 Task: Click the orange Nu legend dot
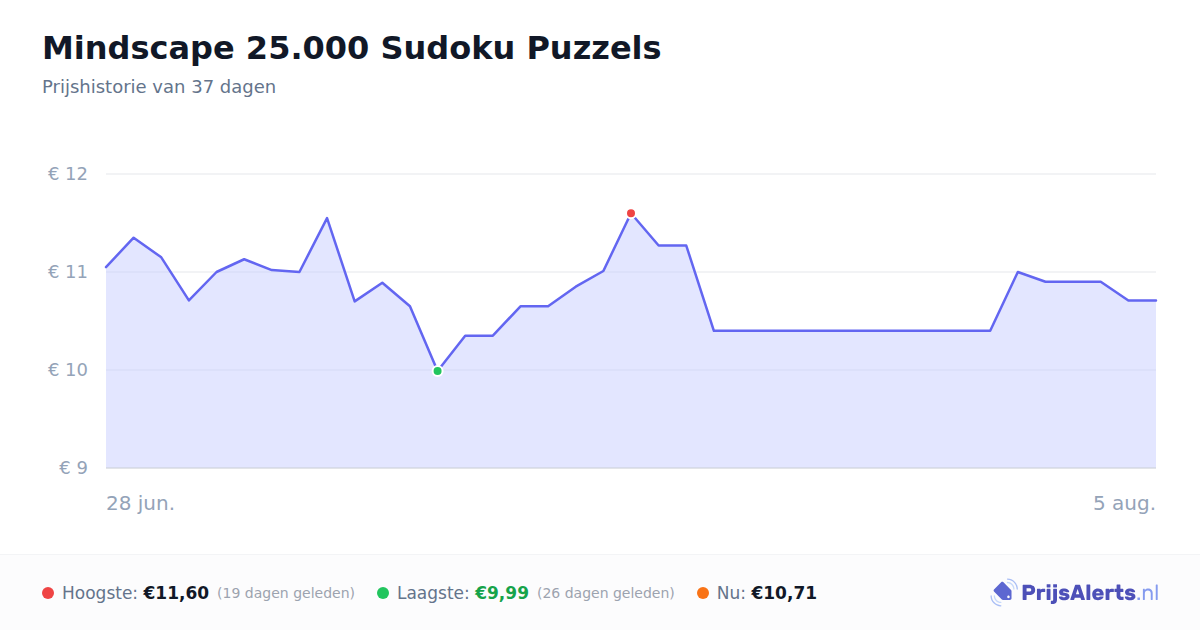click(703, 593)
